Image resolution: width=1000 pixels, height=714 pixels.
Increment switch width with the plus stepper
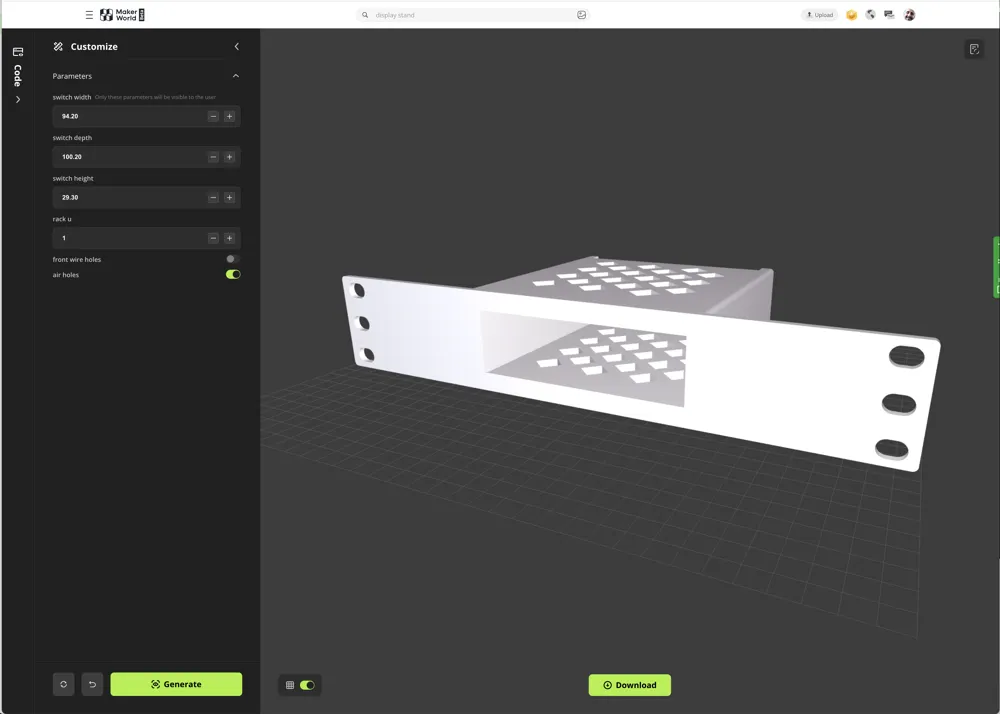[229, 116]
